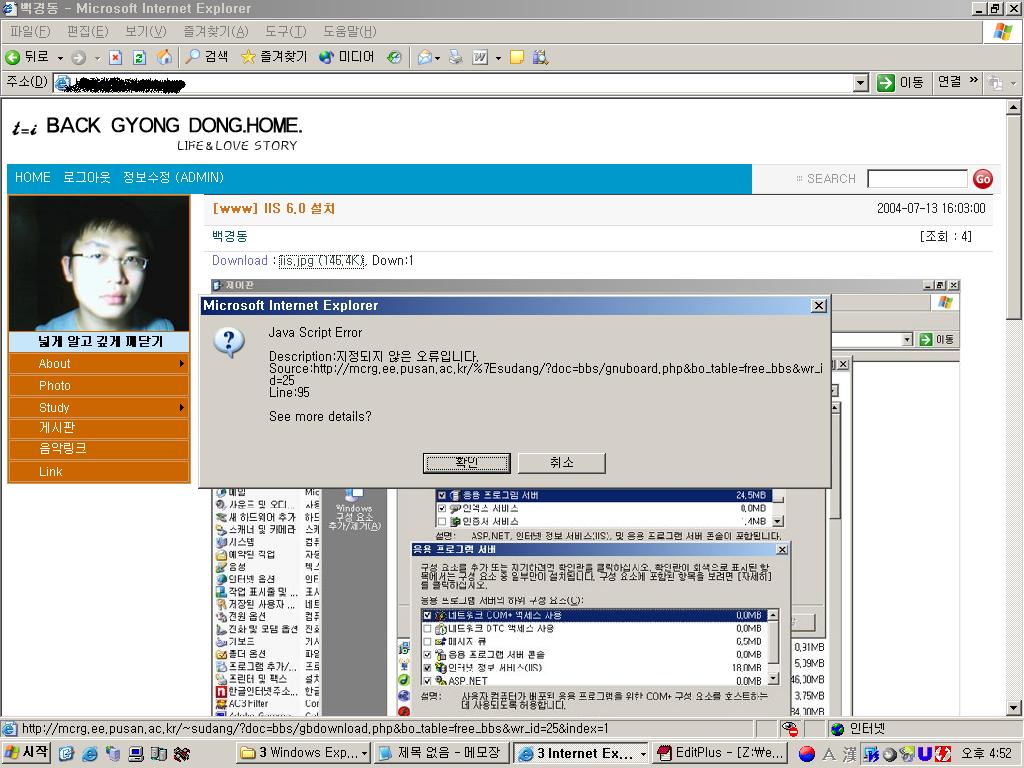Click the Print icon in toolbar

[x=456, y=57]
